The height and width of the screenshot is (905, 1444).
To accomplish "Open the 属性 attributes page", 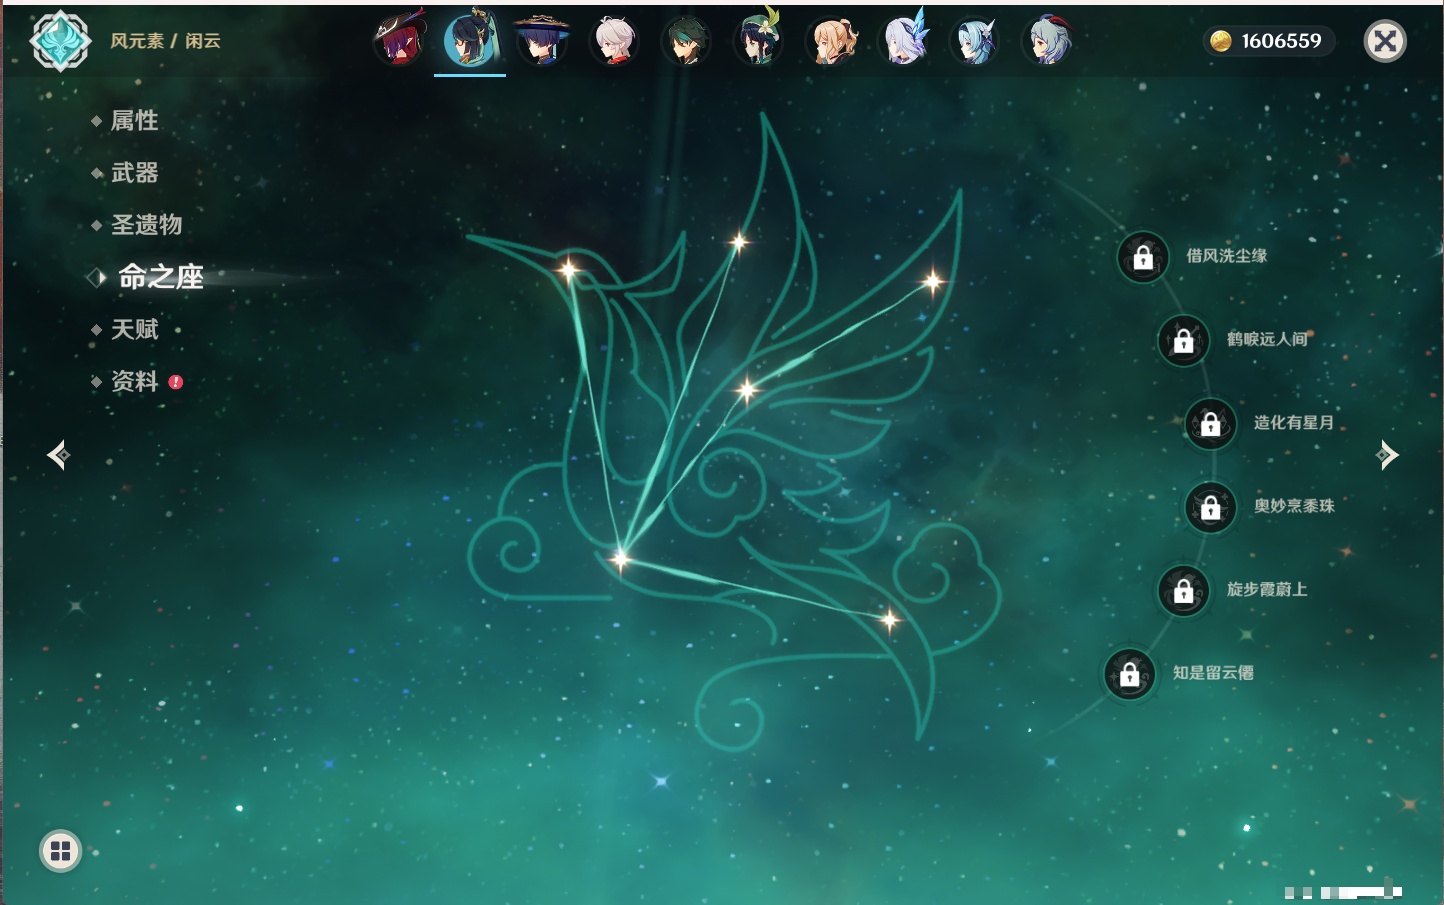I will pyautogui.click(x=134, y=121).
